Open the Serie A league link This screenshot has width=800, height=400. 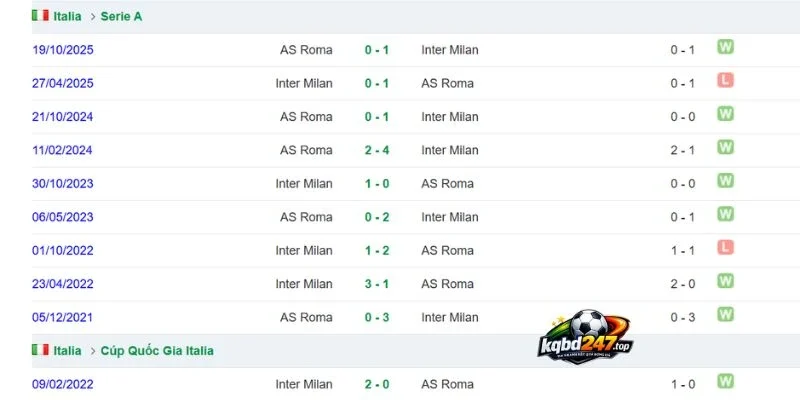tap(121, 16)
